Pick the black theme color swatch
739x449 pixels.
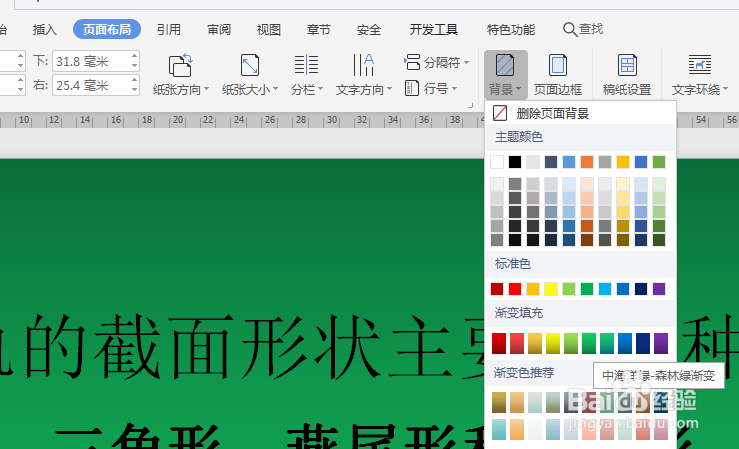[515, 162]
